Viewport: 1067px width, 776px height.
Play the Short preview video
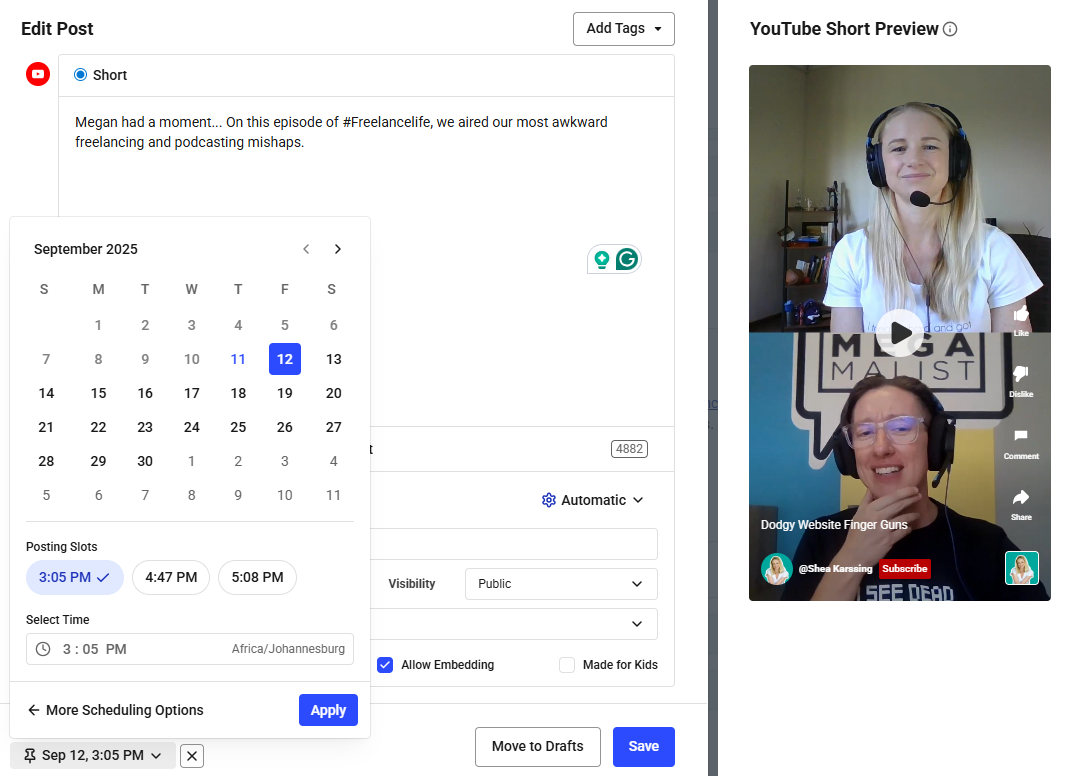[x=899, y=333]
